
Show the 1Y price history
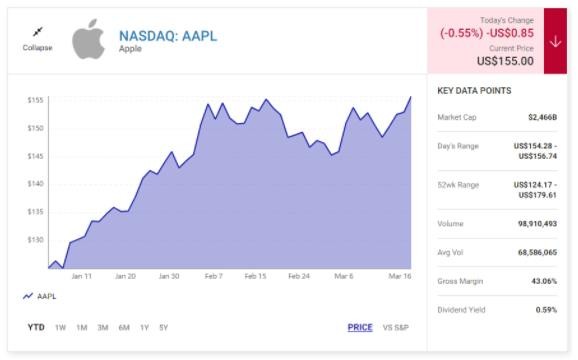[x=144, y=327]
